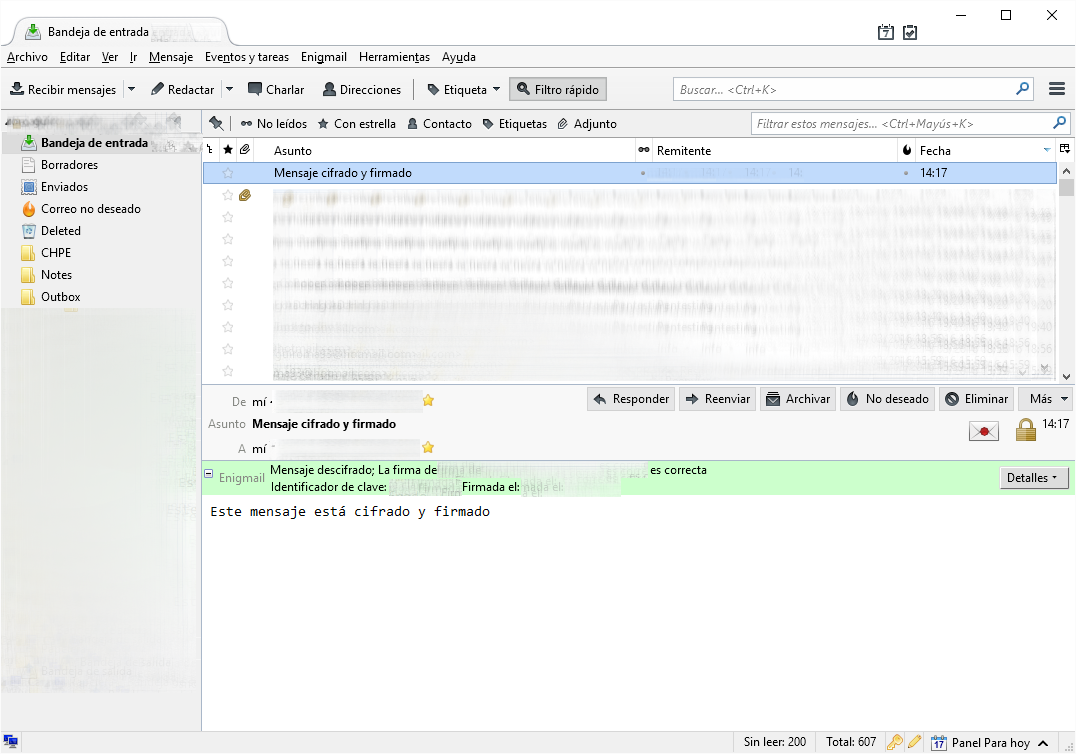Click the message list scrollbar down arrow

[x=1066, y=376]
